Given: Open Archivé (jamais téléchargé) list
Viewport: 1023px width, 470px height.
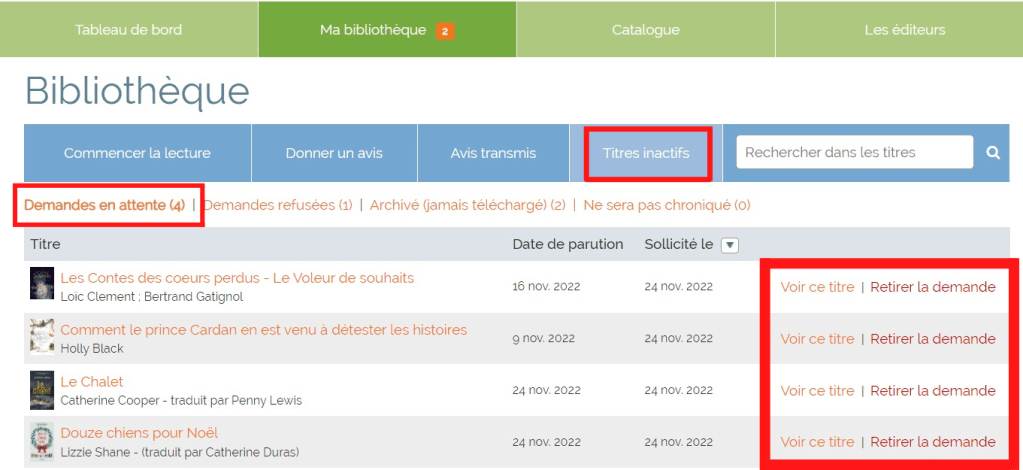Looking at the screenshot, I should 467,205.
